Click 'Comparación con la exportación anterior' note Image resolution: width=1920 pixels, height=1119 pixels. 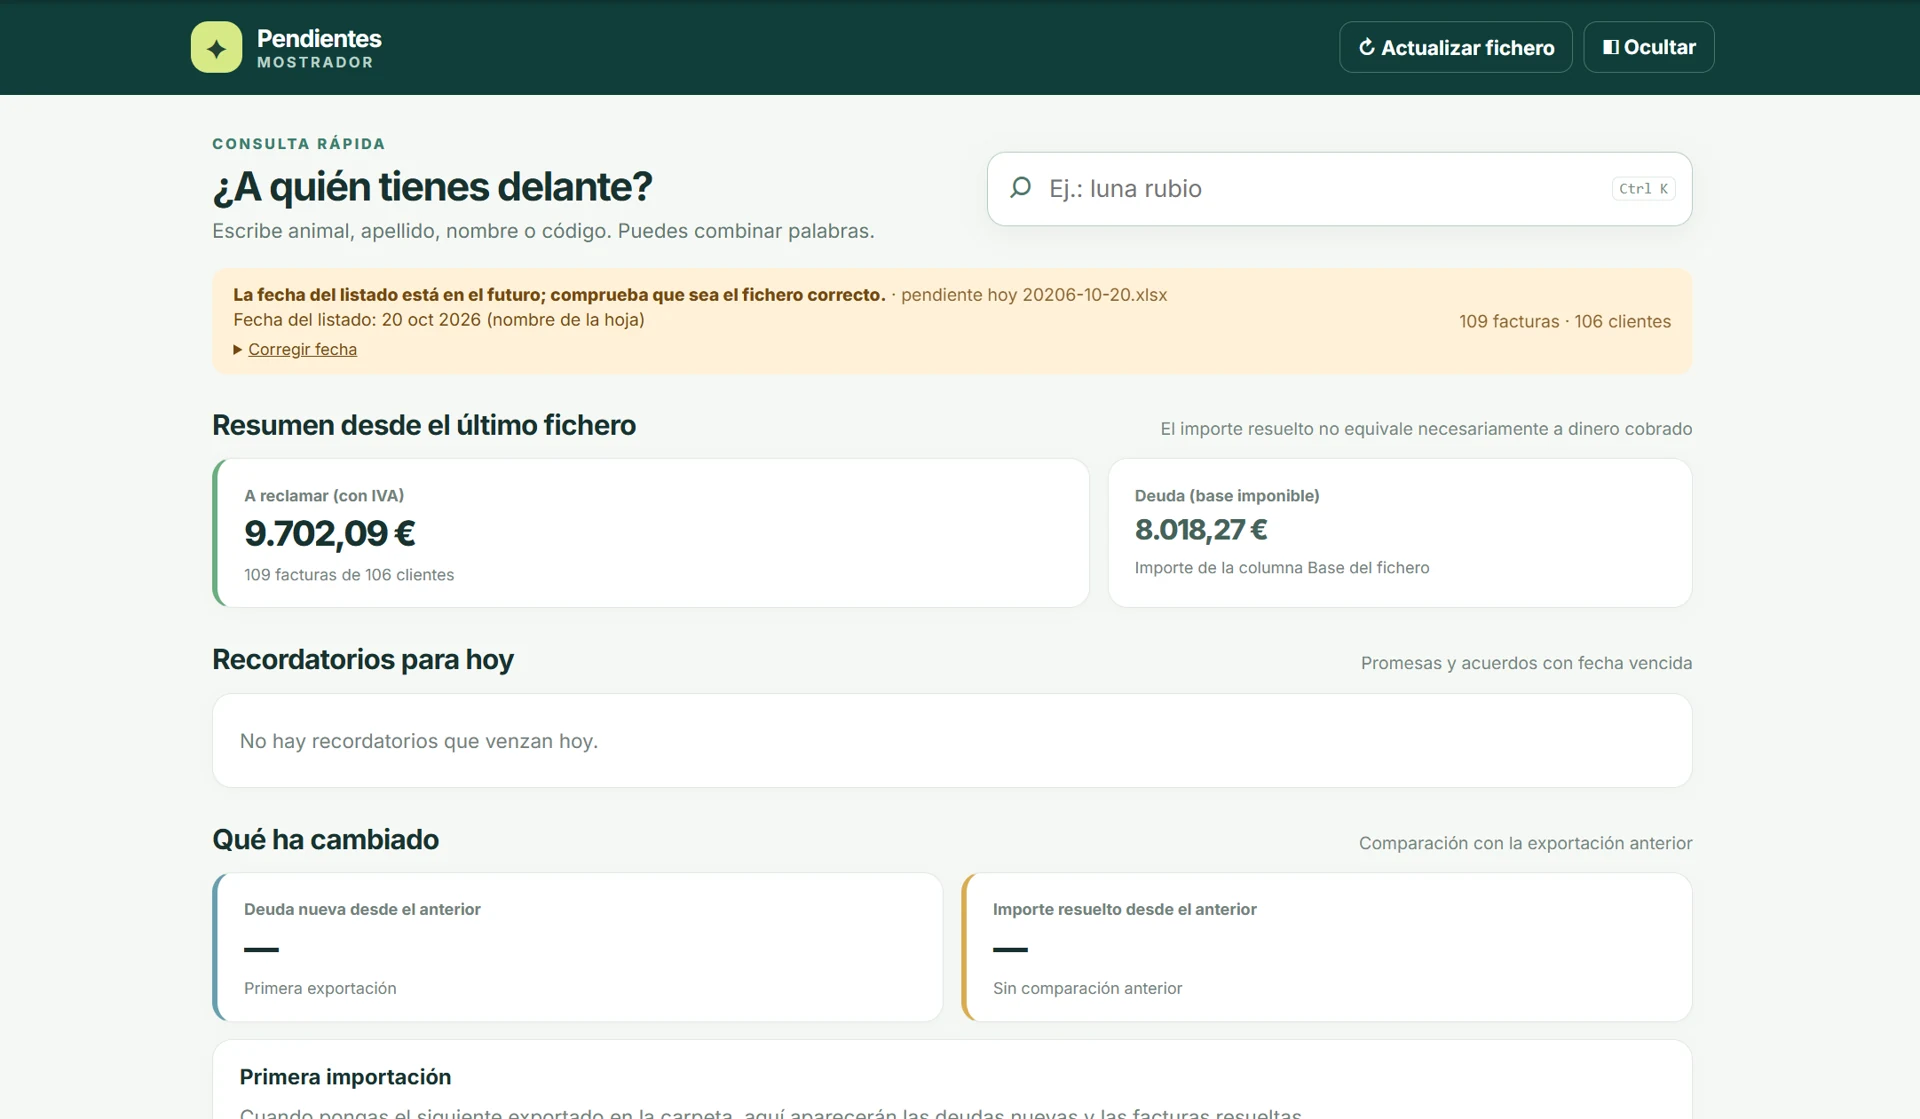[x=1525, y=843]
